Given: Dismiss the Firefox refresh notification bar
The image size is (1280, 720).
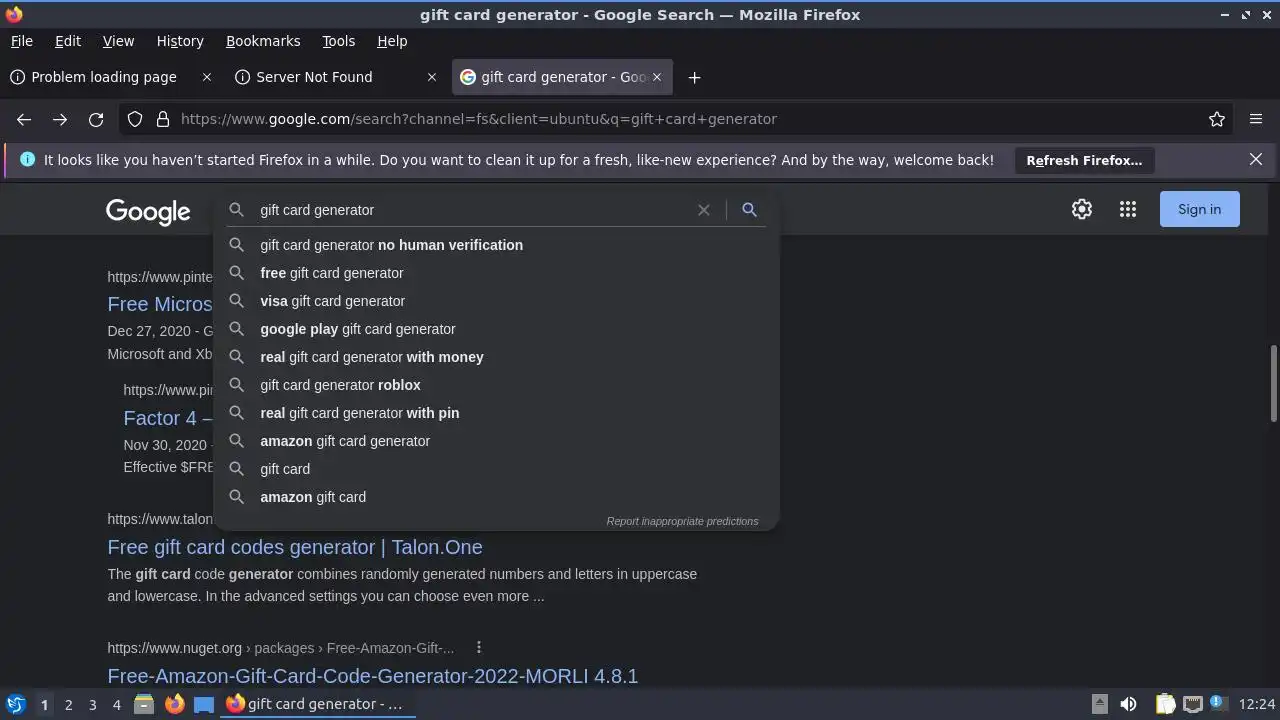Looking at the screenshot, I should 1256,159.
